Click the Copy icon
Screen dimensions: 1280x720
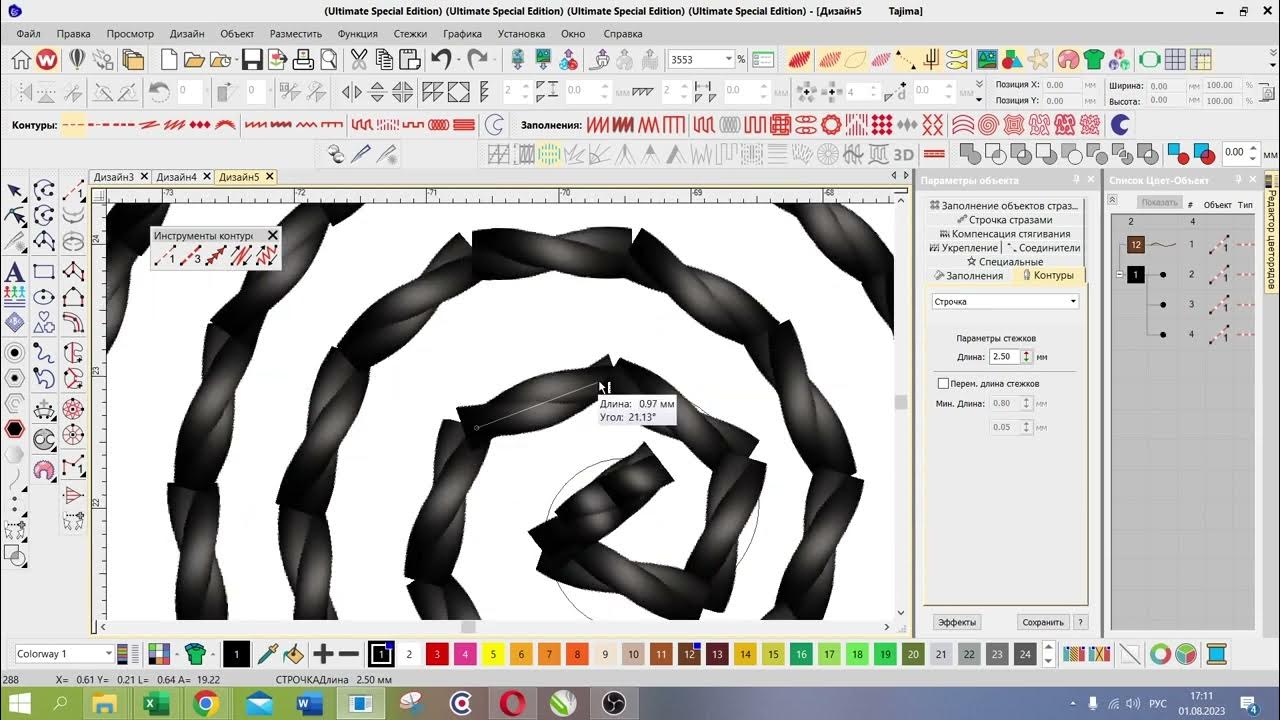click(x=383, y=60)
